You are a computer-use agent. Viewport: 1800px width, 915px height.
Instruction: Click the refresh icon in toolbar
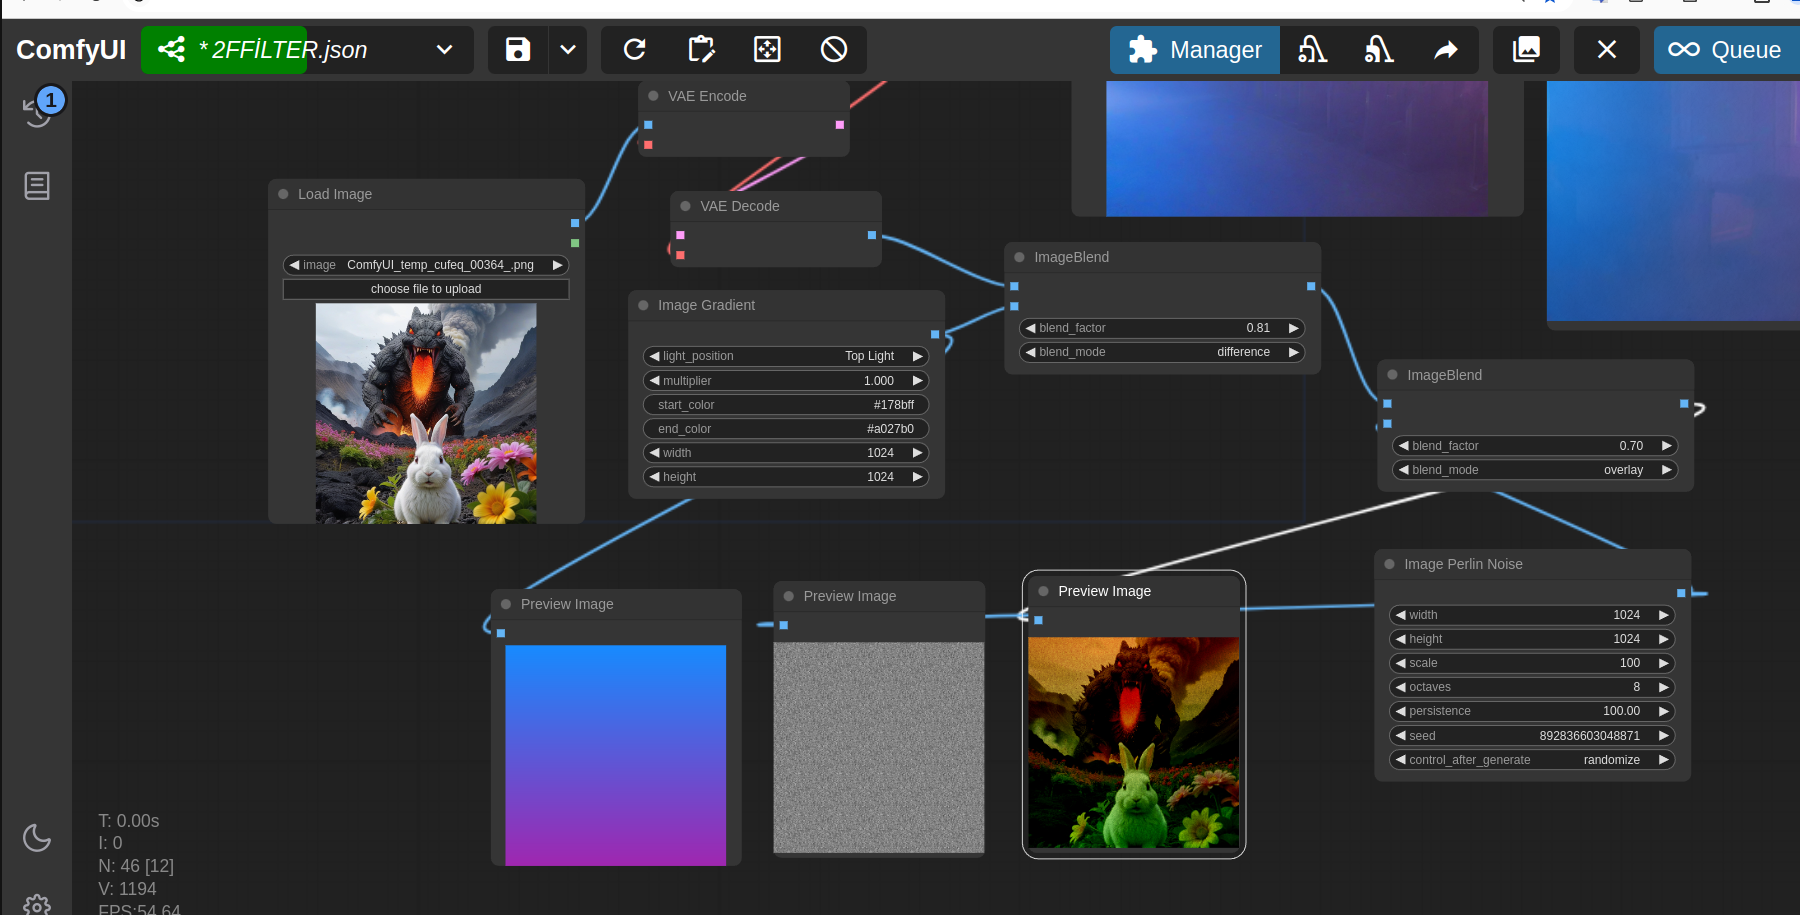[x=635, y=50]
